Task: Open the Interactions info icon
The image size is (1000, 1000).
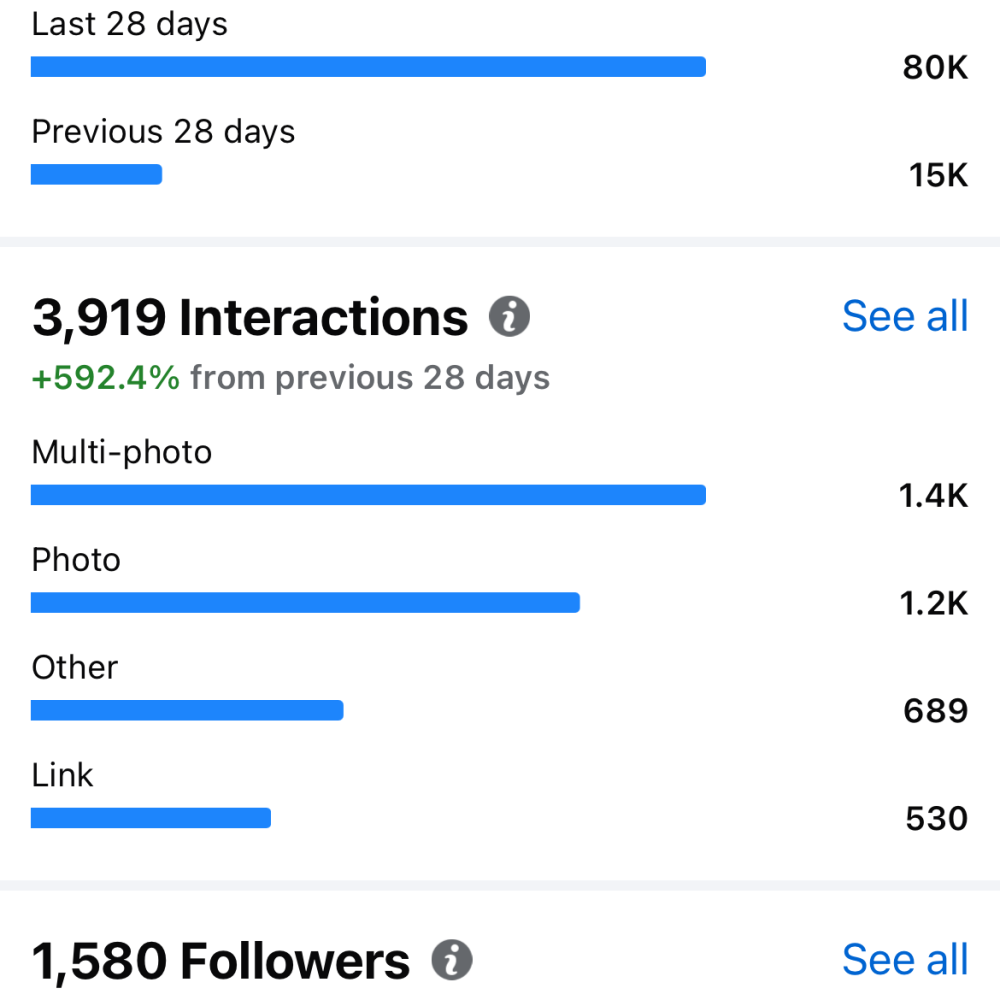Action: click(509, 316)
